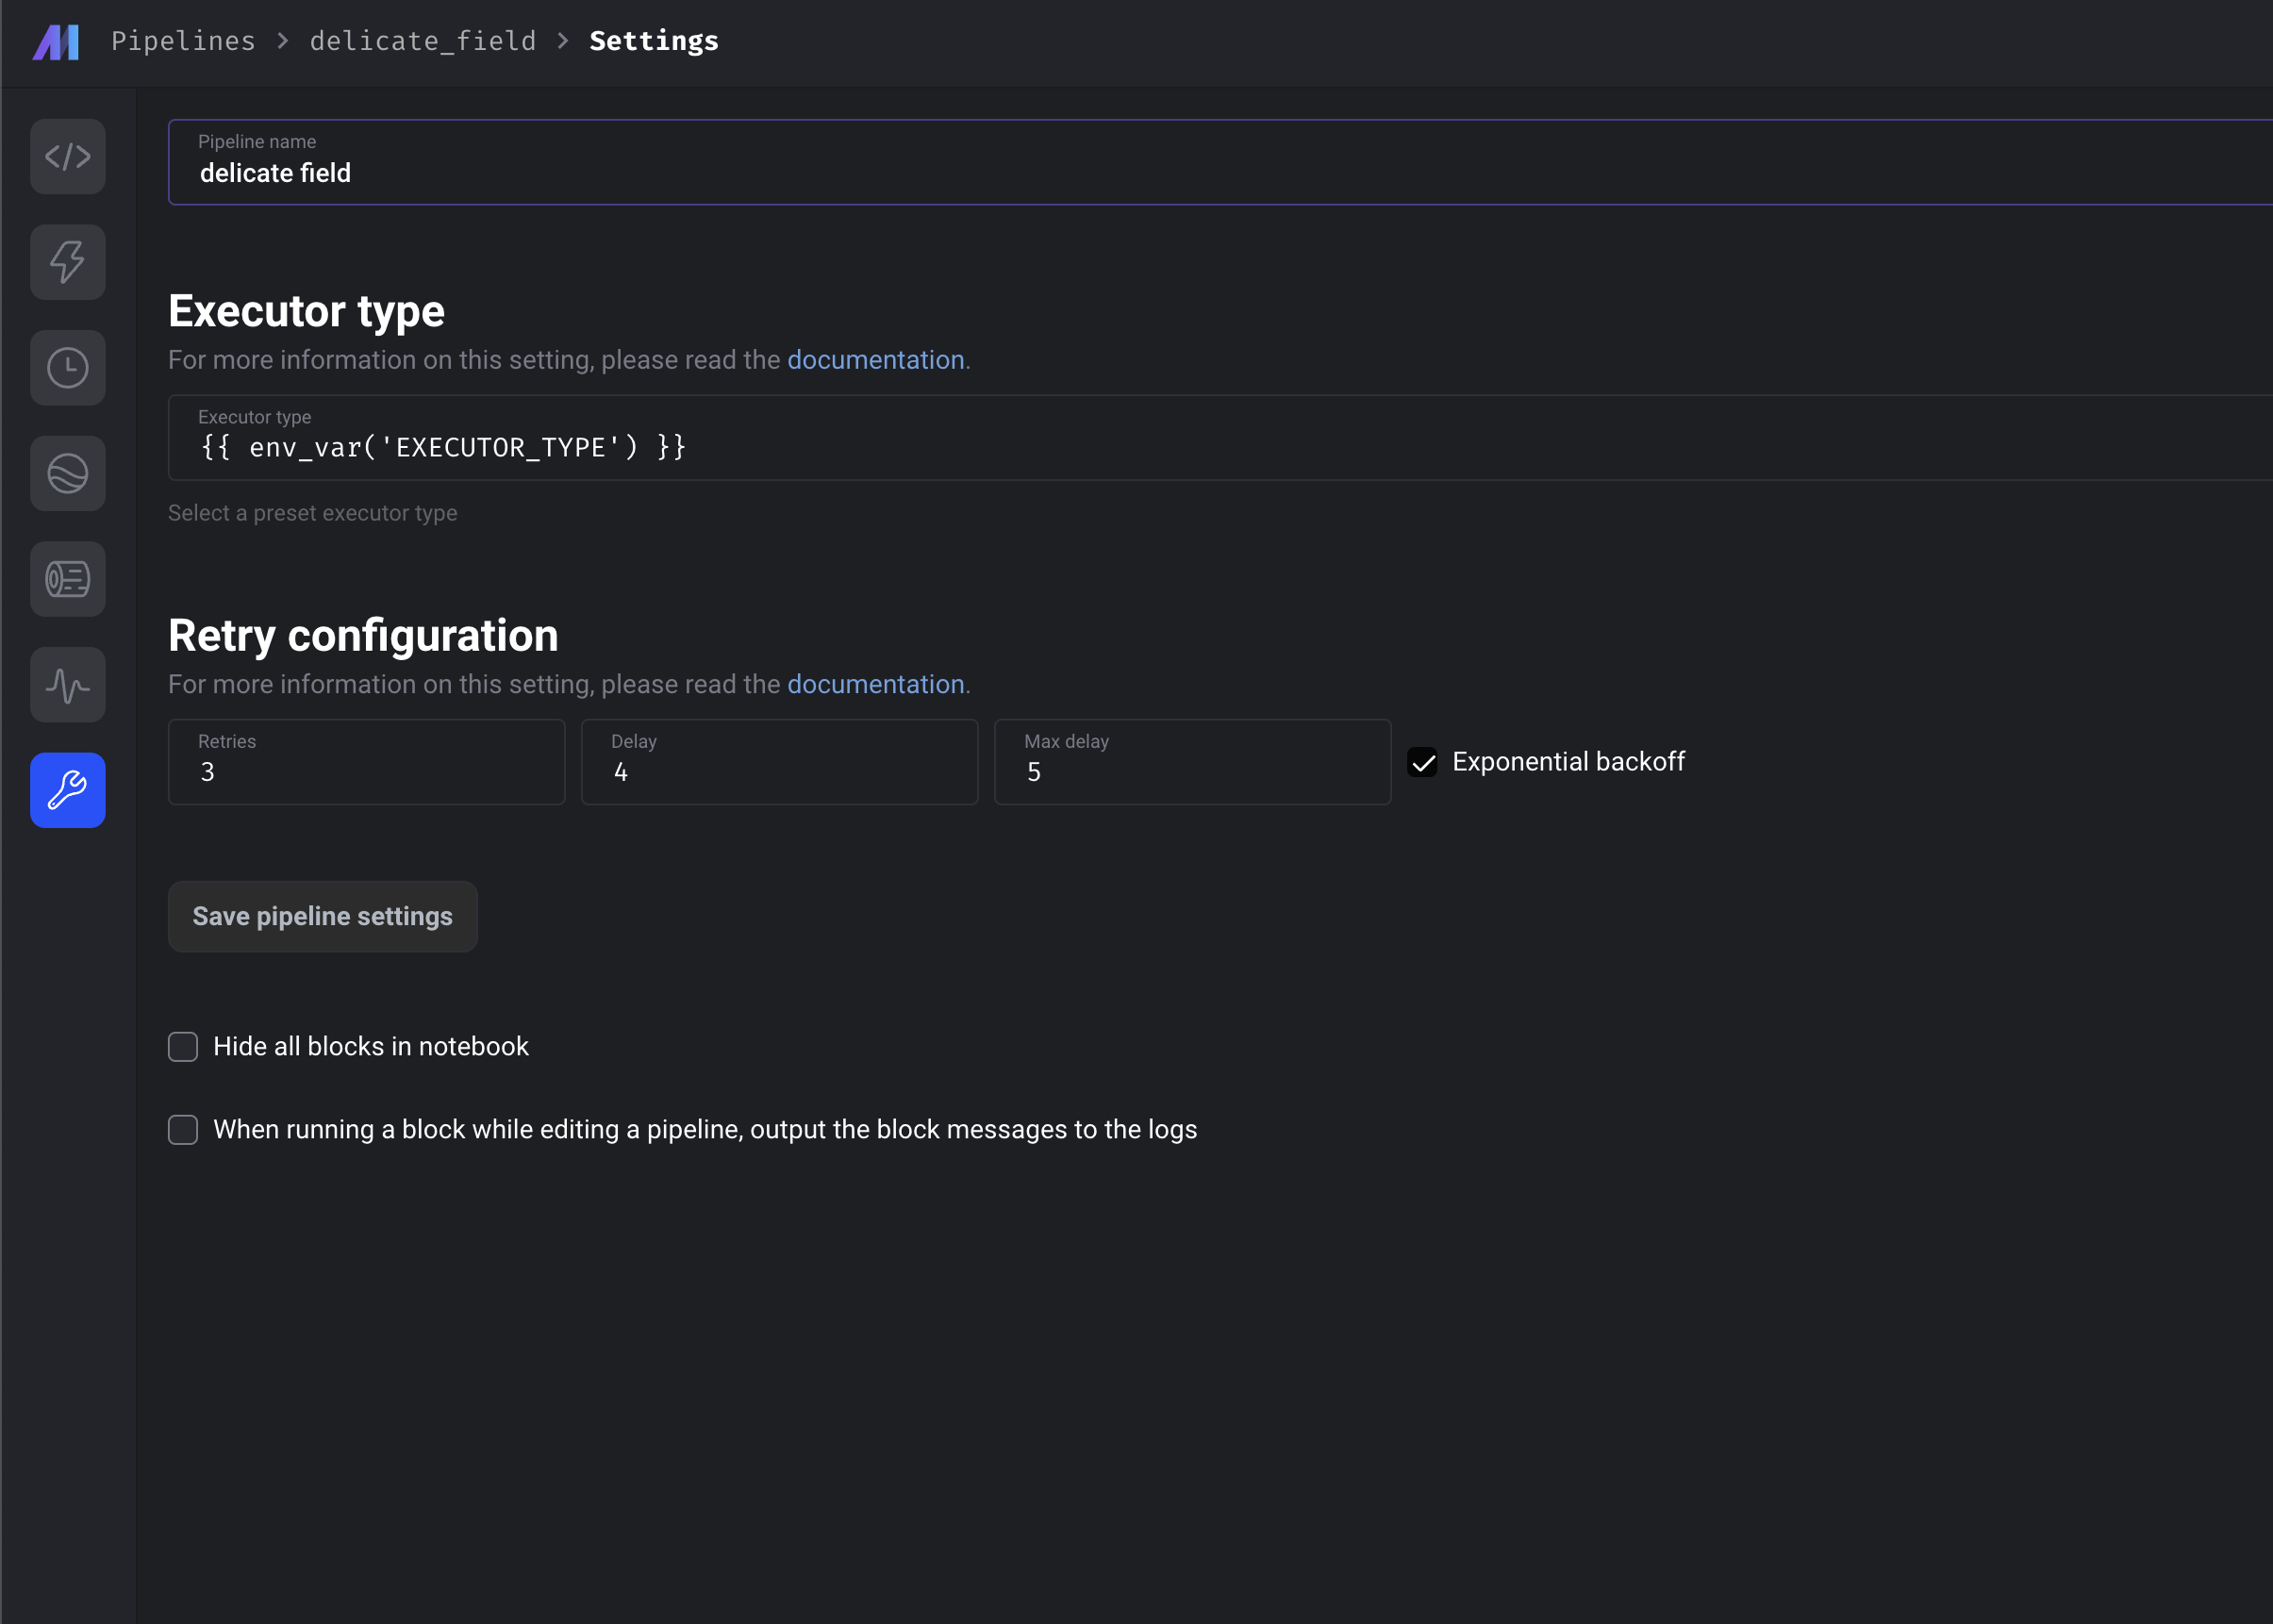
Task: Go to Pipelines breadcrumb
Action: tap(183, 41)
